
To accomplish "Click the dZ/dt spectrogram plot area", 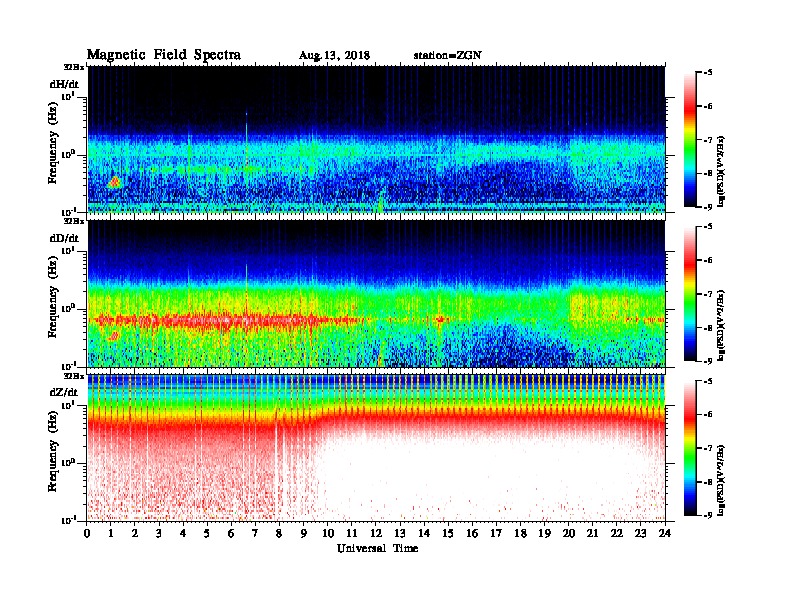I will pyautogui.click(x=376, y=448).
